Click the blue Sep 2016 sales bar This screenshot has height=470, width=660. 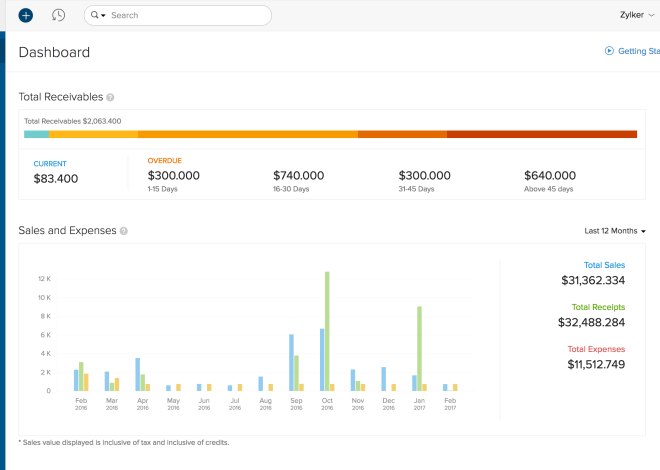(291, 362)
